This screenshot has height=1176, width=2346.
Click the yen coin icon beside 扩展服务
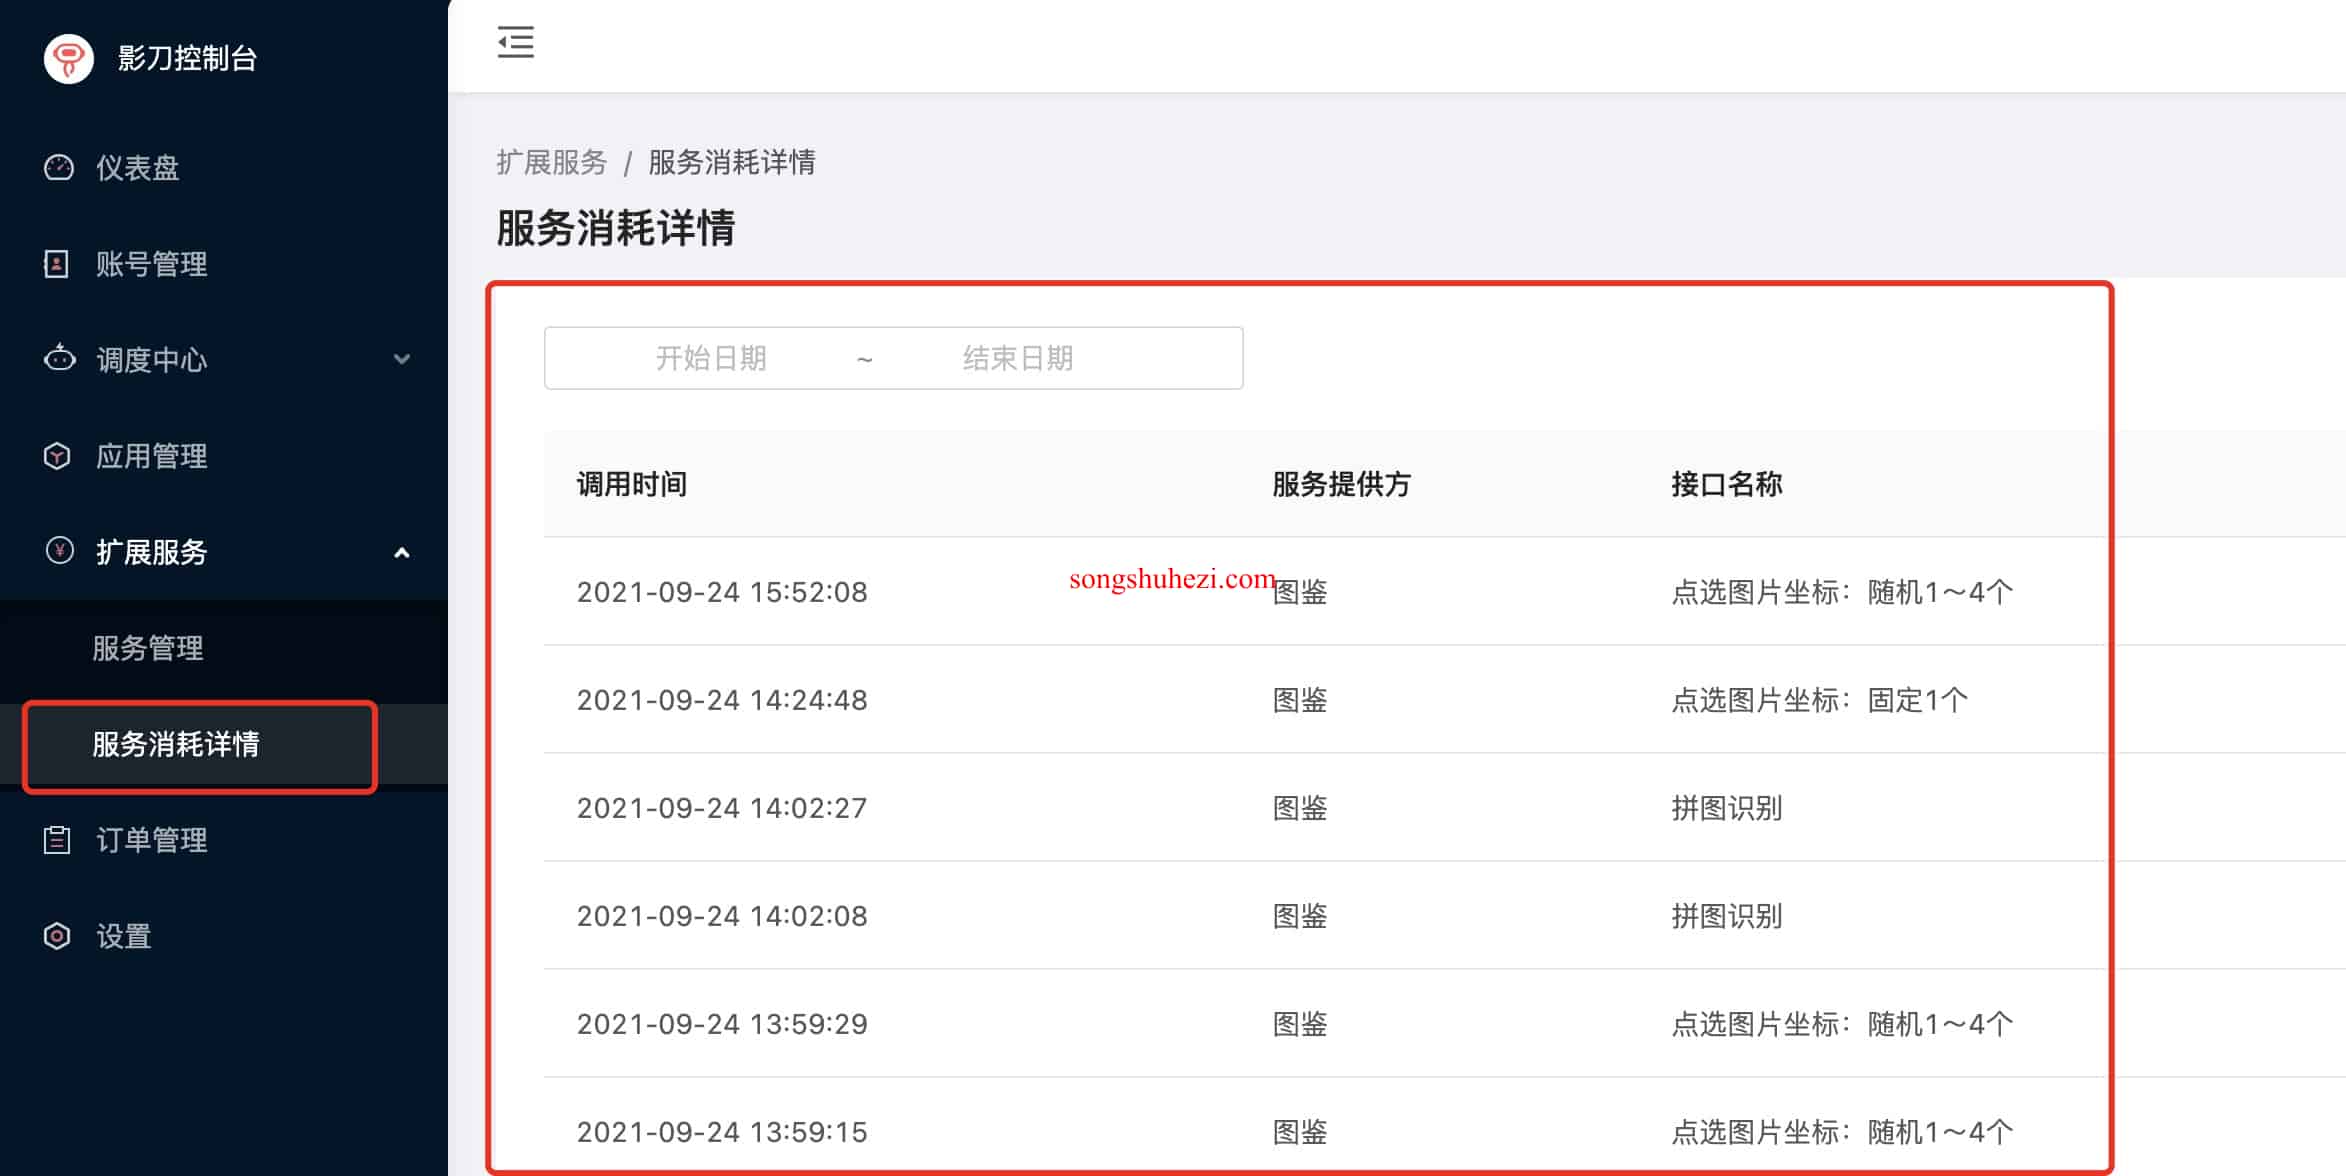[x=60, y=551]
